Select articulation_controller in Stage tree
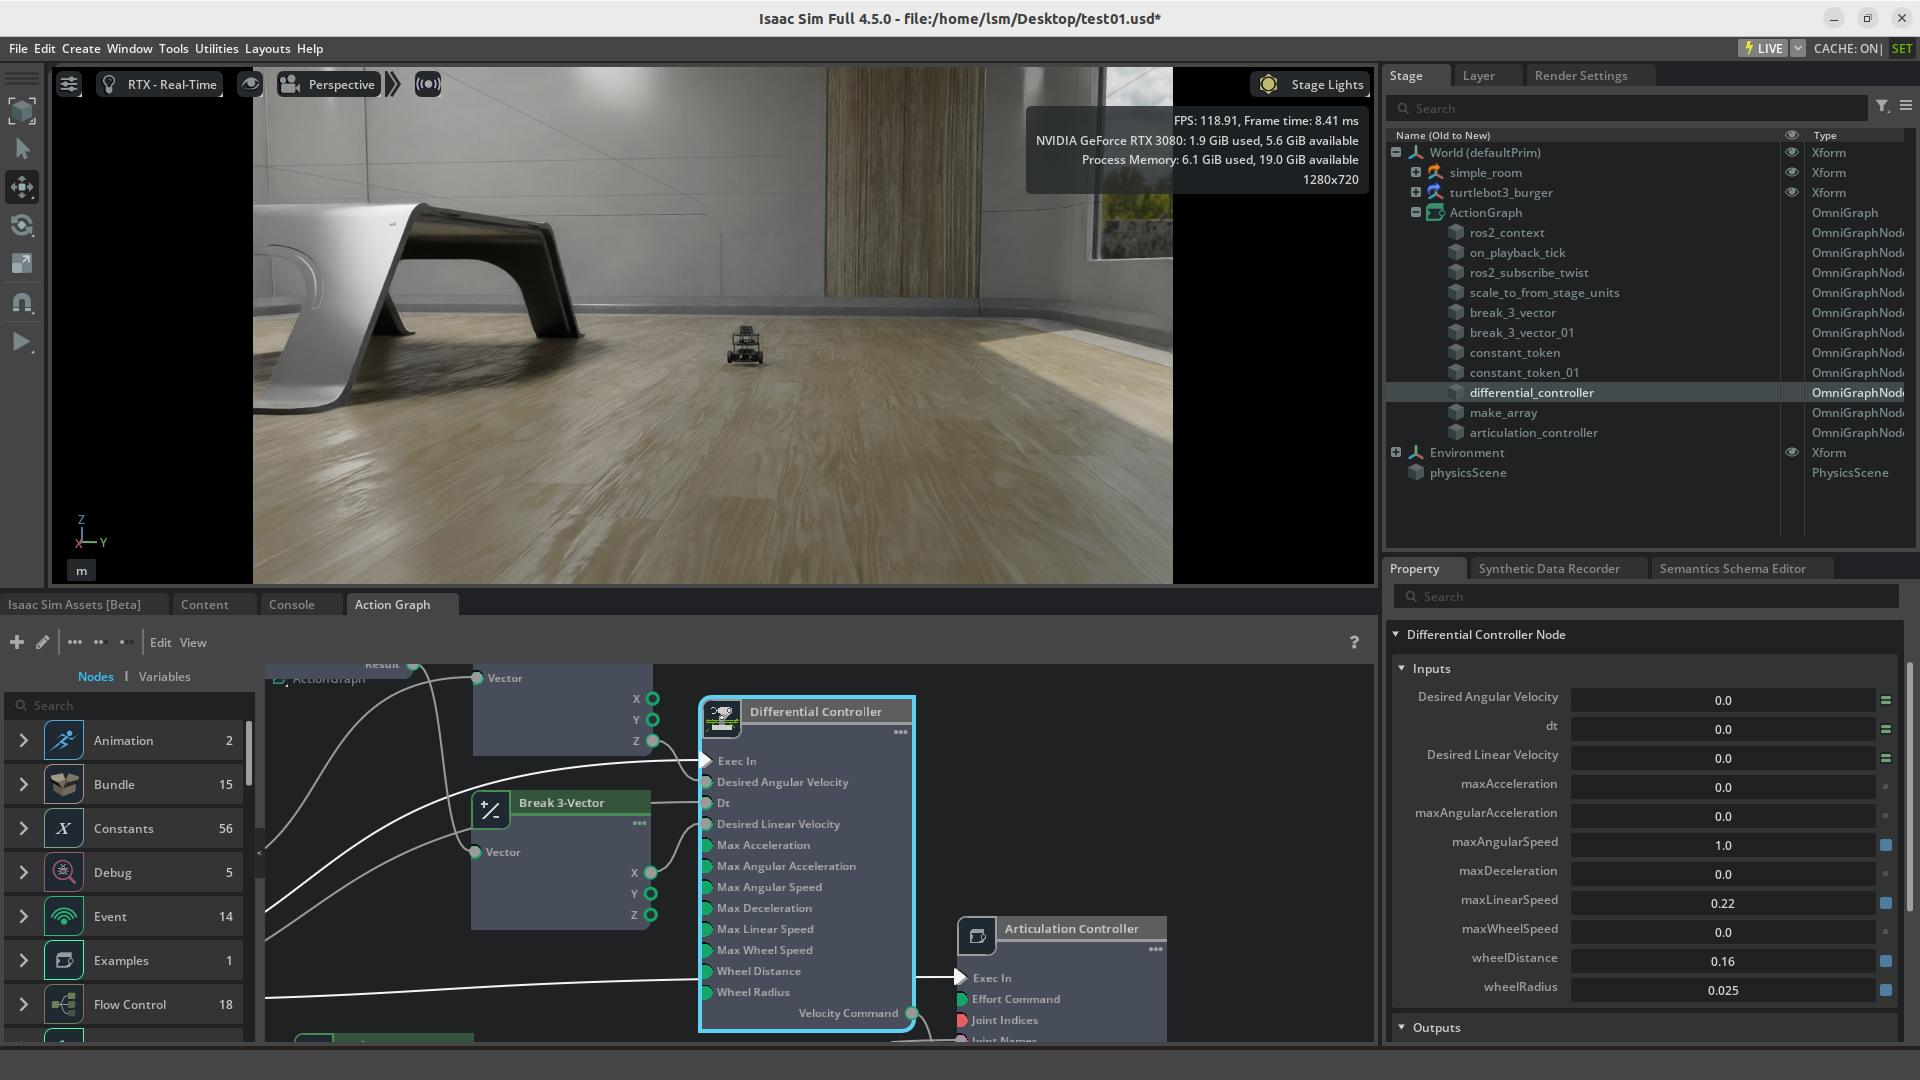 [1533, 433]
